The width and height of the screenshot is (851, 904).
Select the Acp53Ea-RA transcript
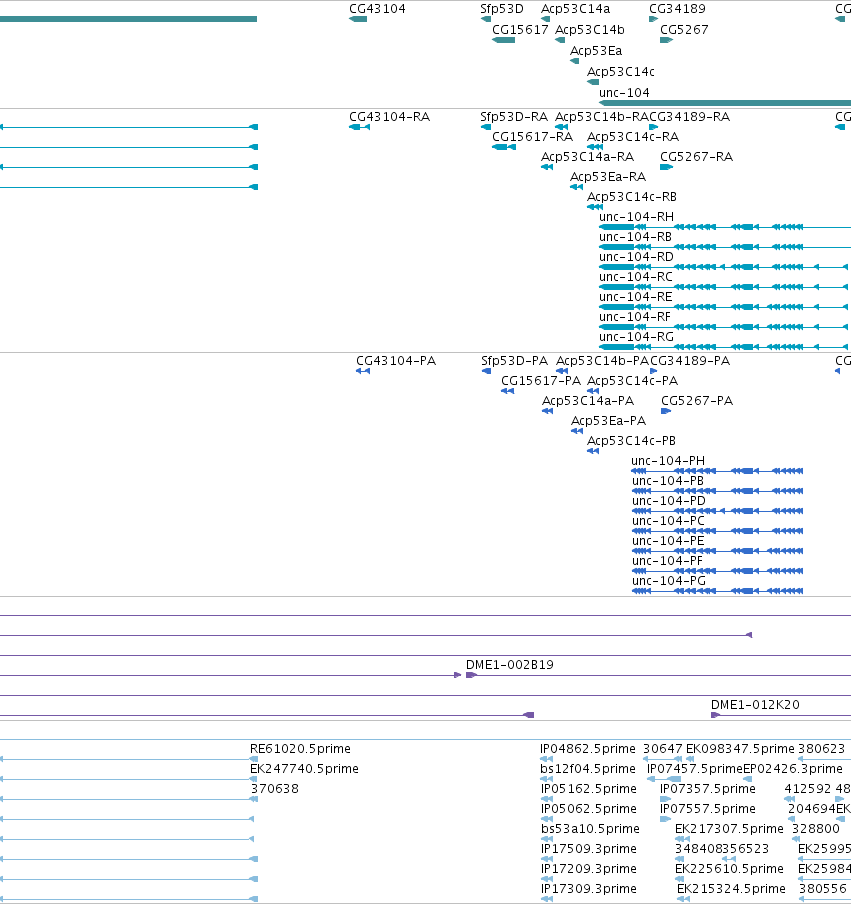[x=608, y=176]
